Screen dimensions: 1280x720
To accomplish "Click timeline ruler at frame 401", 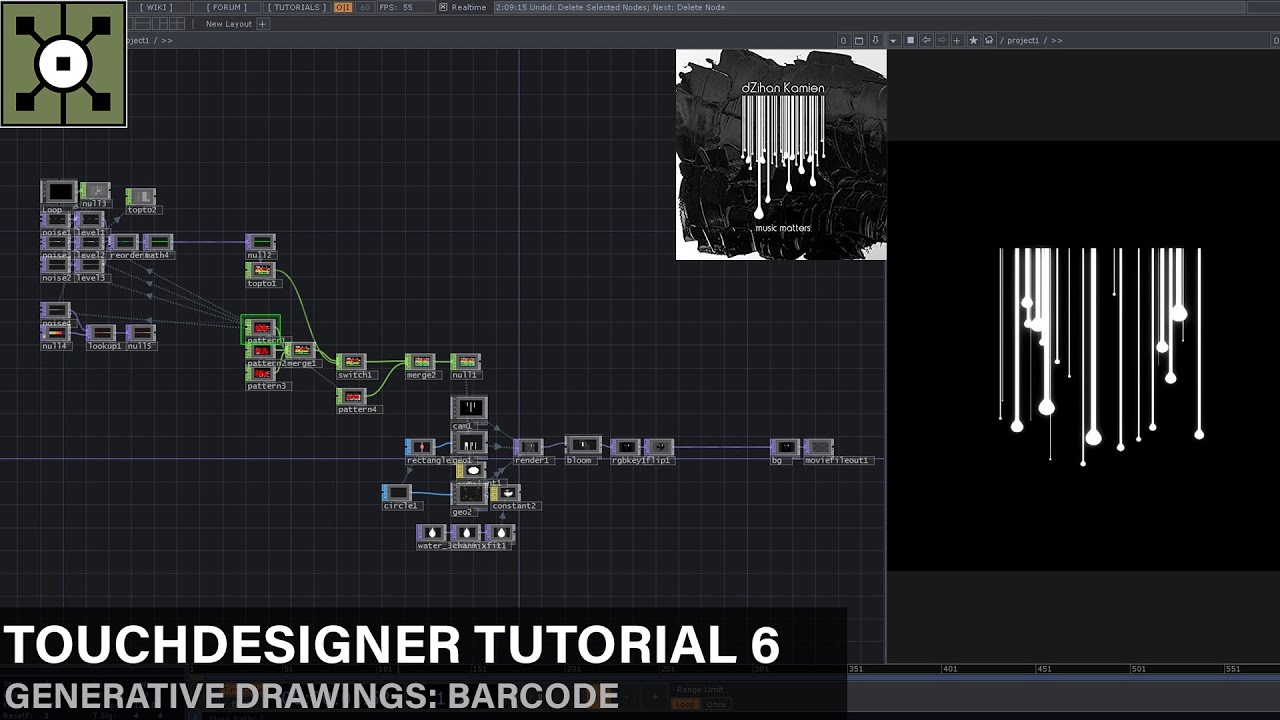I will tap(949, 668).
